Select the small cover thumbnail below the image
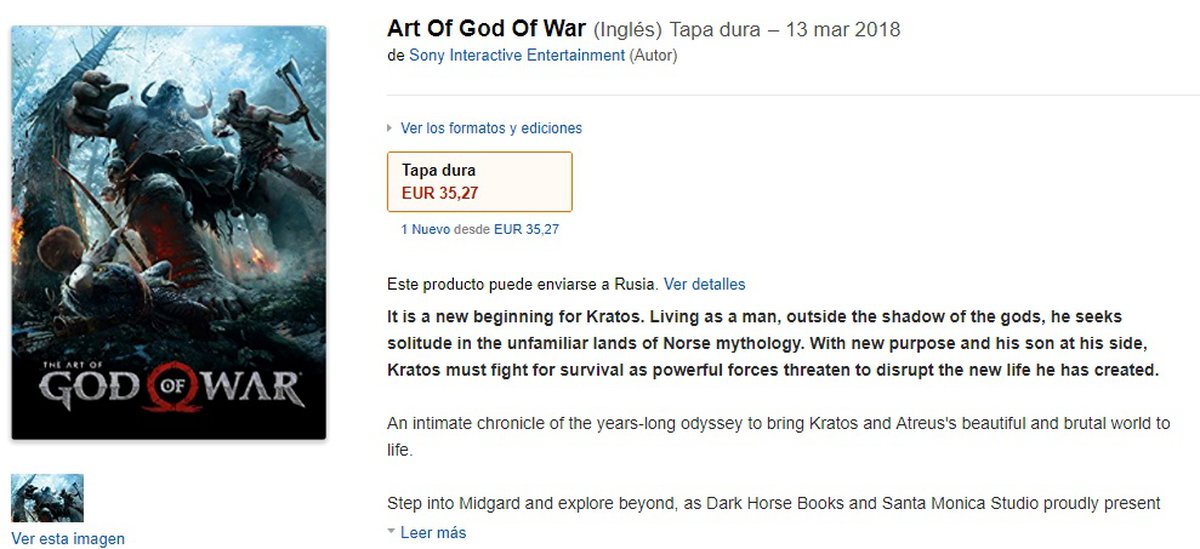1200x549 pixels. tap(47, 498)
